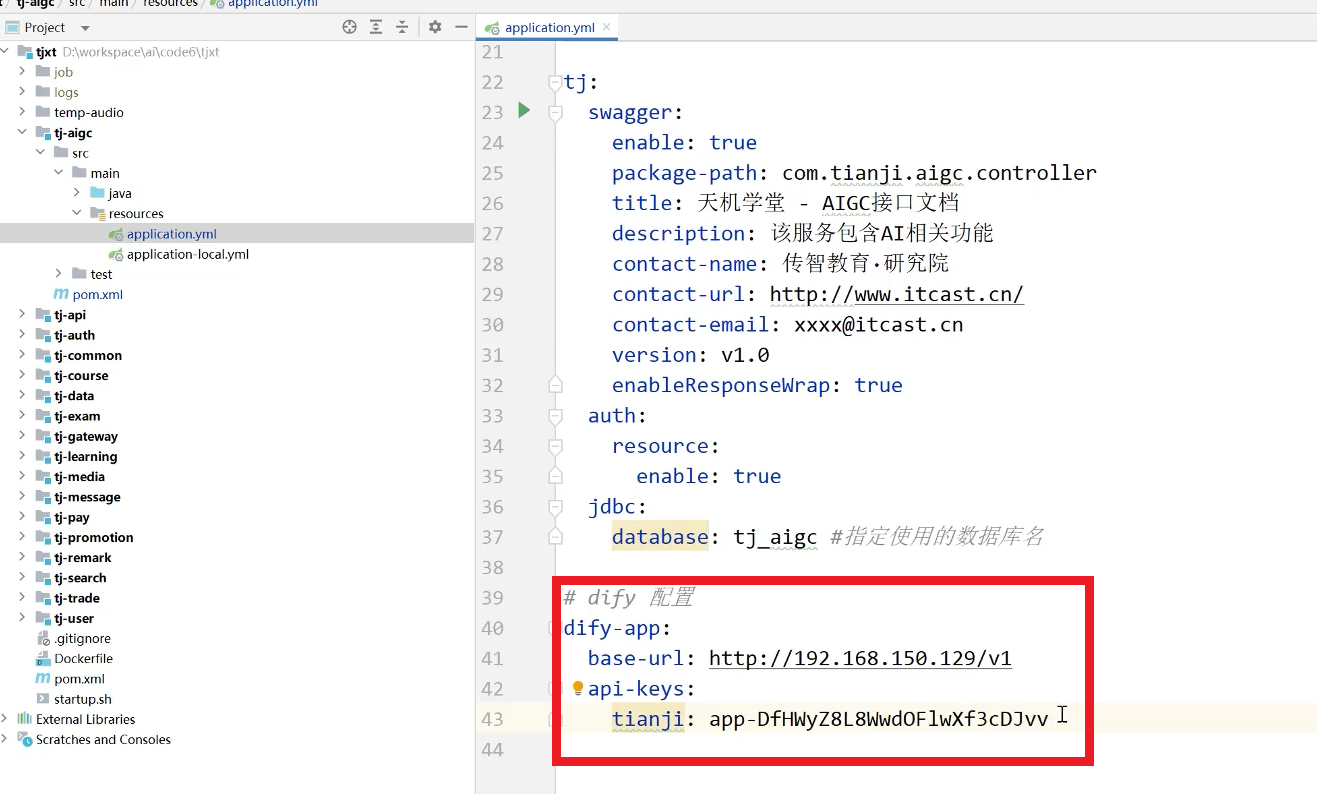Select the tj-learning module

click(86, 457)
